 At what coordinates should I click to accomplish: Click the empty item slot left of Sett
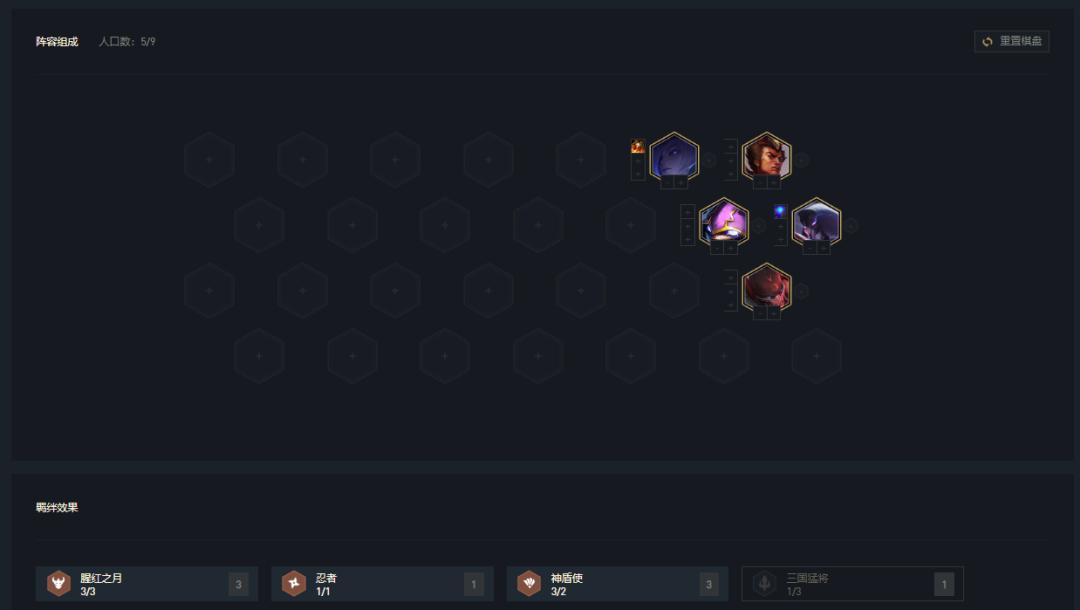coord(731,146)
